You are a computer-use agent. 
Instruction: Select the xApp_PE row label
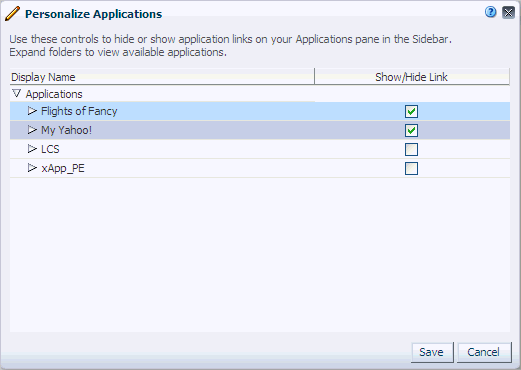[63, 168]
